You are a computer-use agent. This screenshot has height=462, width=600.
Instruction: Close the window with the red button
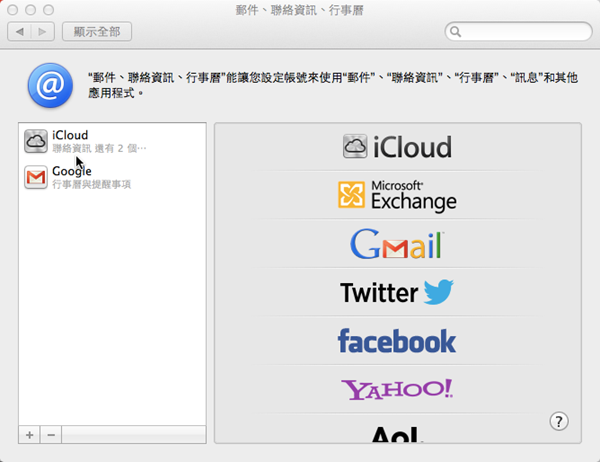pos(13,10)
